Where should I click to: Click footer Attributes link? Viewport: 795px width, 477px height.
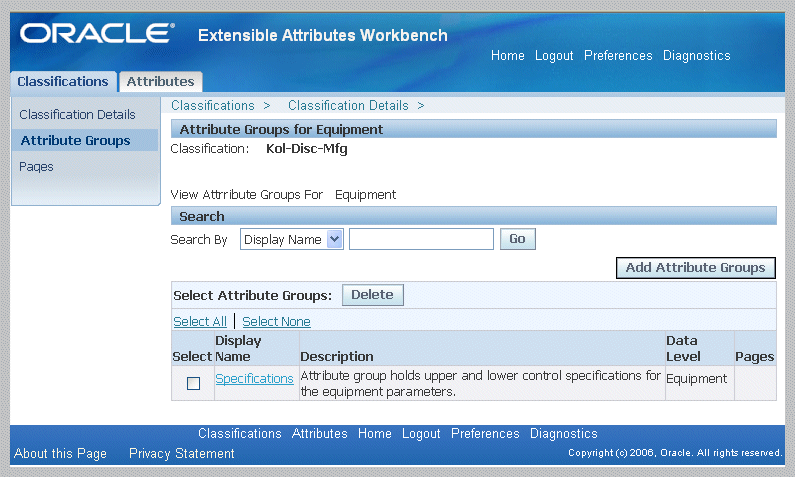point(319,433)
